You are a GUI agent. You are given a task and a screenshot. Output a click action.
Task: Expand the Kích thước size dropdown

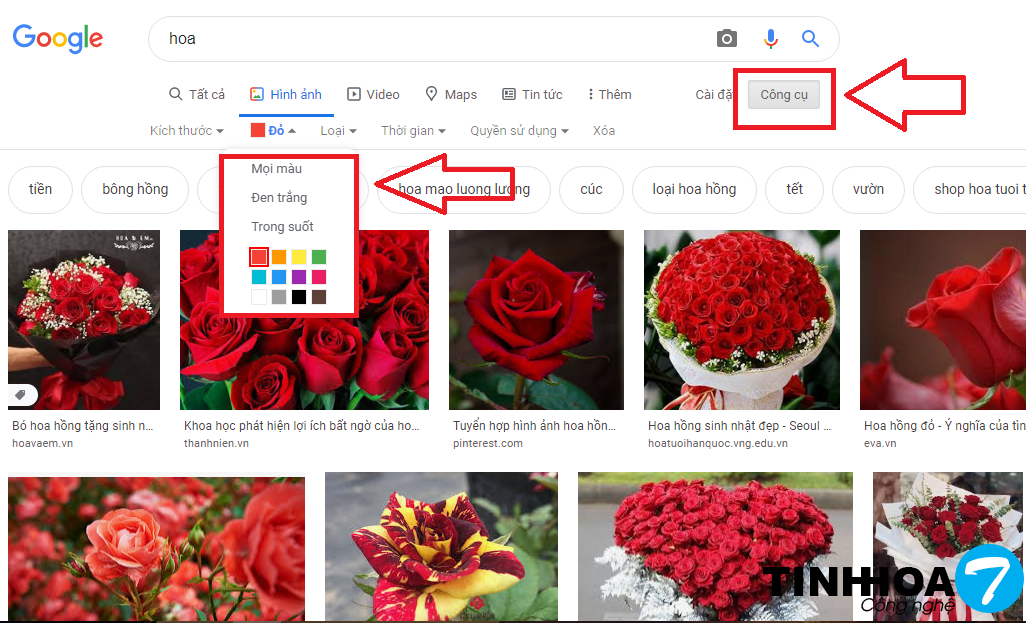point(186,131)
